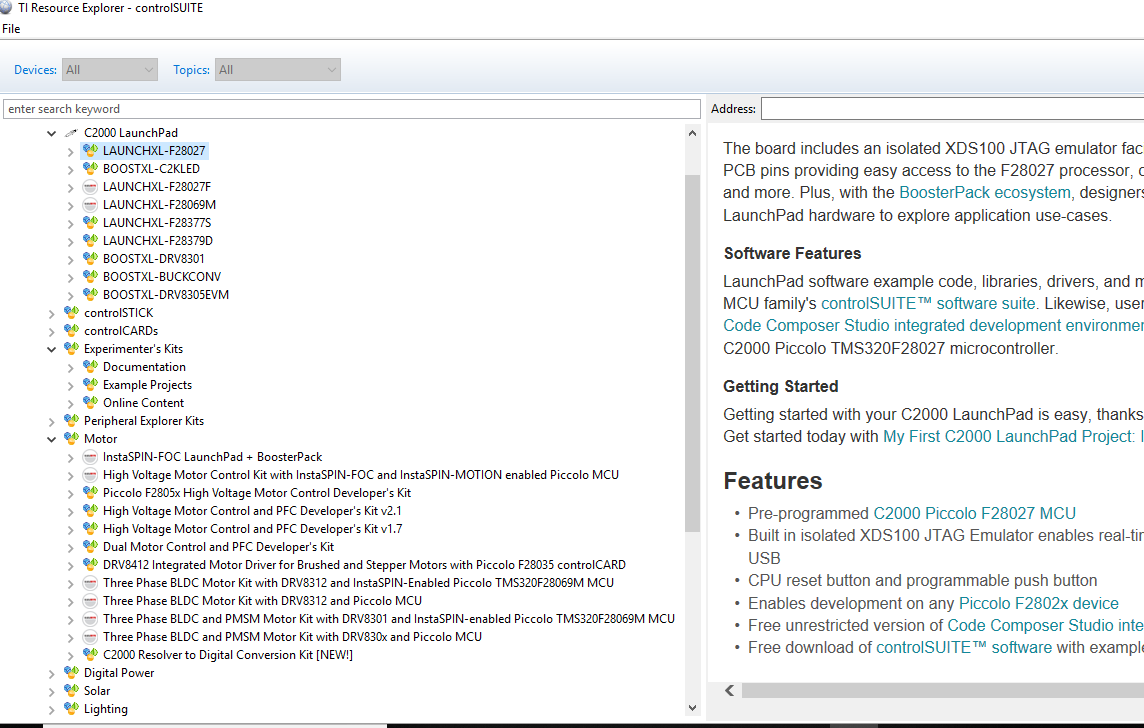
Task: Expand the Peripheral Explorer Kits node
Action: click(x=51, y=422)
